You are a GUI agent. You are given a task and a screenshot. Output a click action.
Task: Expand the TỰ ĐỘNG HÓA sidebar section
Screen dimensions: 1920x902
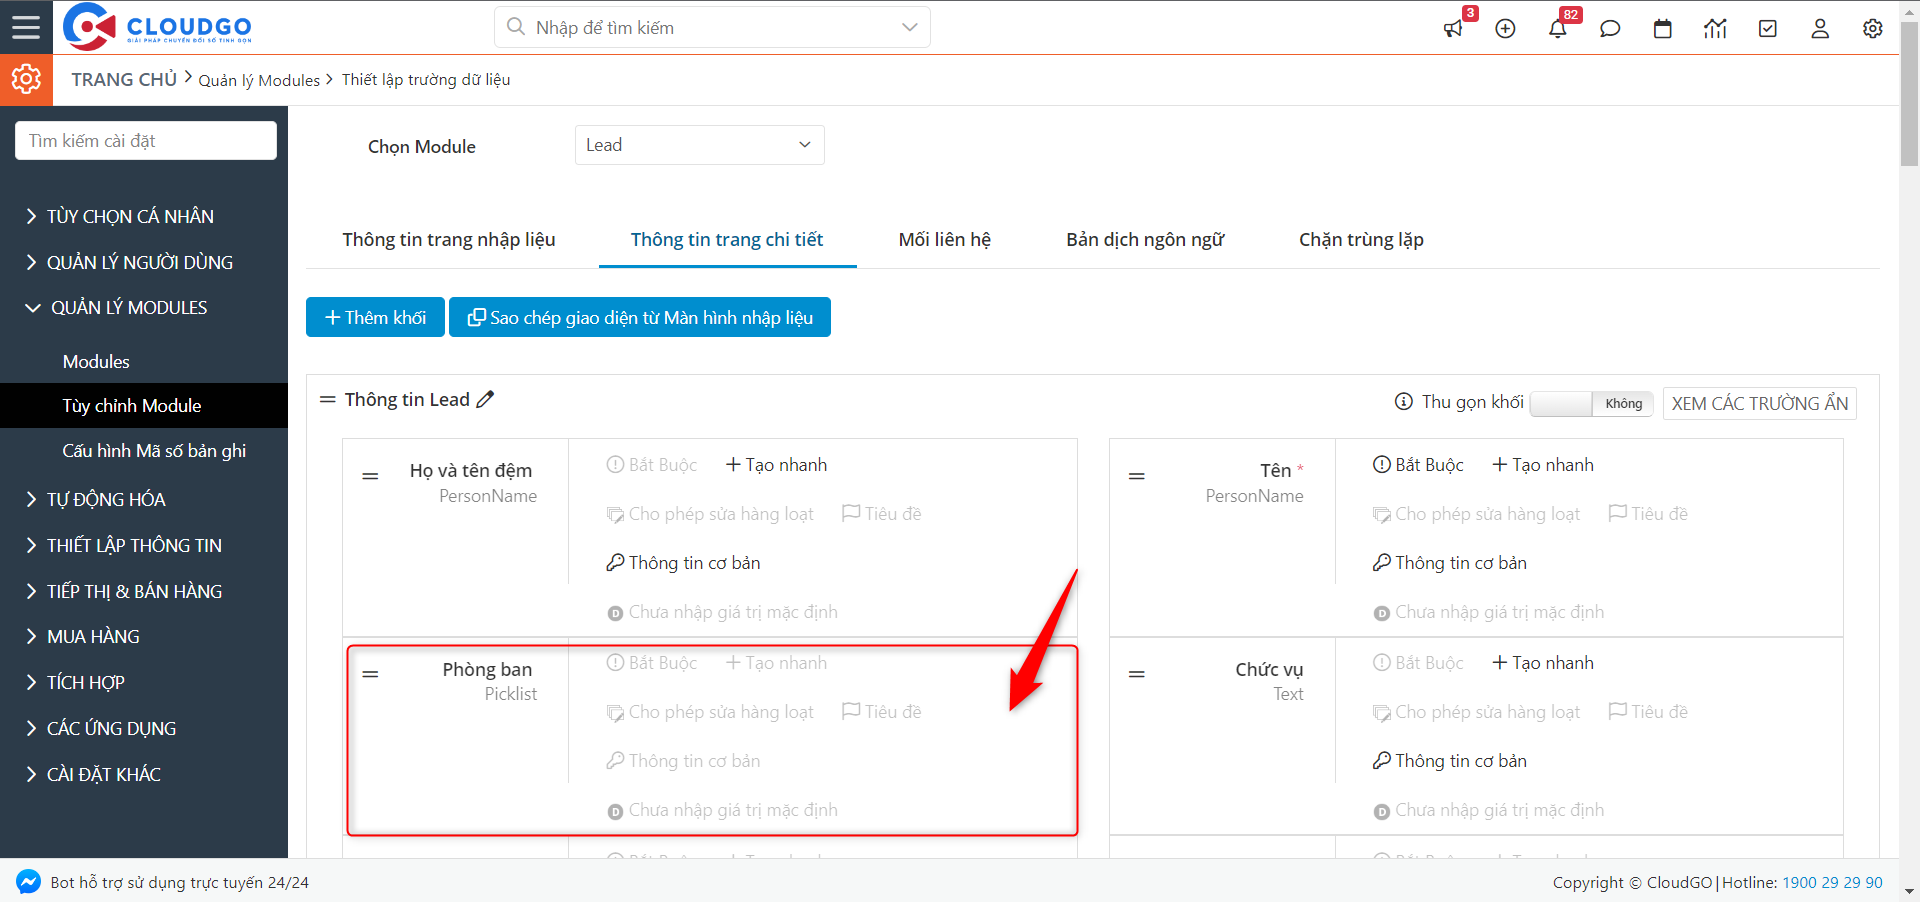point(106,499)
